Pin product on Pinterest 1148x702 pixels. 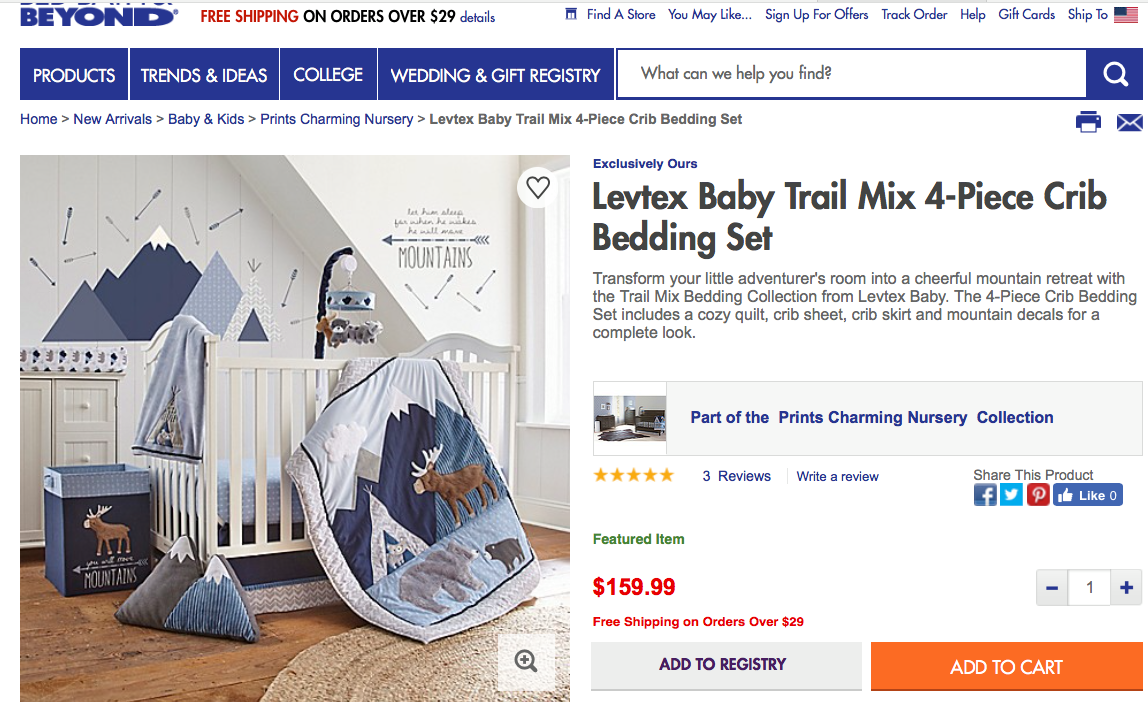[x=1037, y=495]
